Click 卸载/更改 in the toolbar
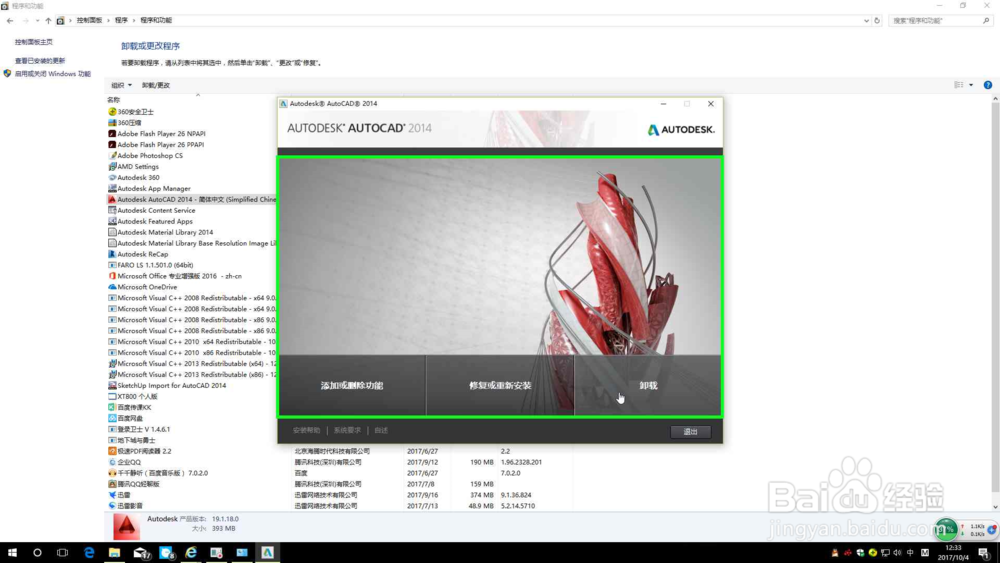 (156, 85)
